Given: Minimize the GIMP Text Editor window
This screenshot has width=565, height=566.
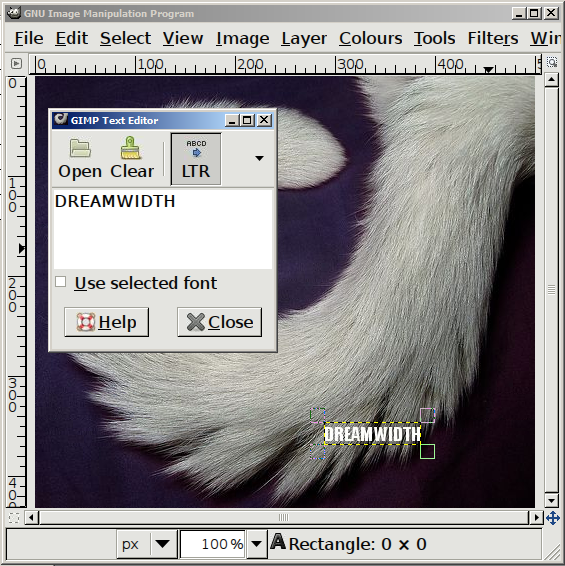Looking at the screenshot, I should [x=232, y=120].
